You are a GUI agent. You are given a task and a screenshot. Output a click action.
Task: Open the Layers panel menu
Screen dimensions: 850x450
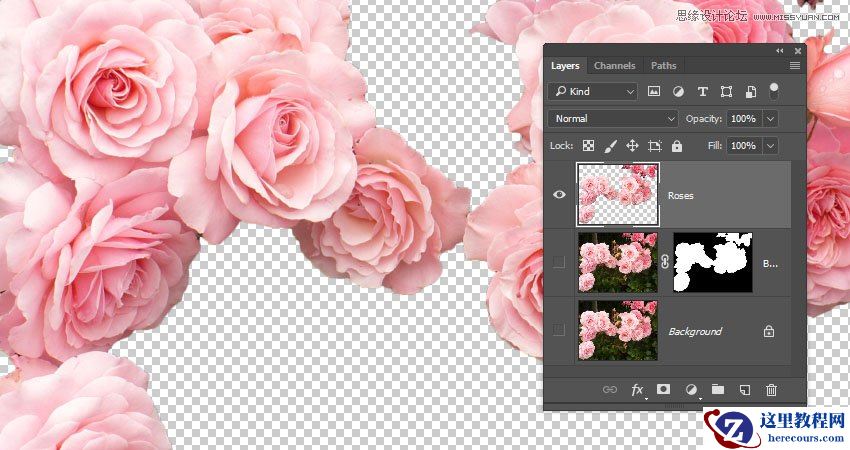795,66
